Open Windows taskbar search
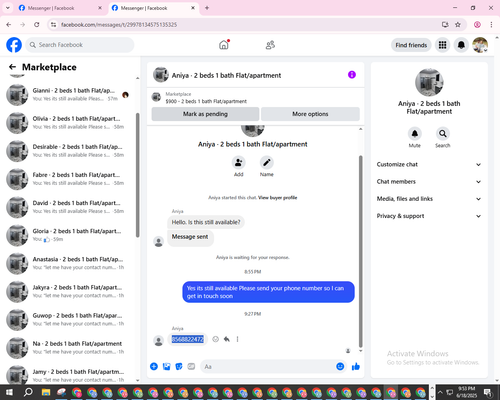 (28, 392)
